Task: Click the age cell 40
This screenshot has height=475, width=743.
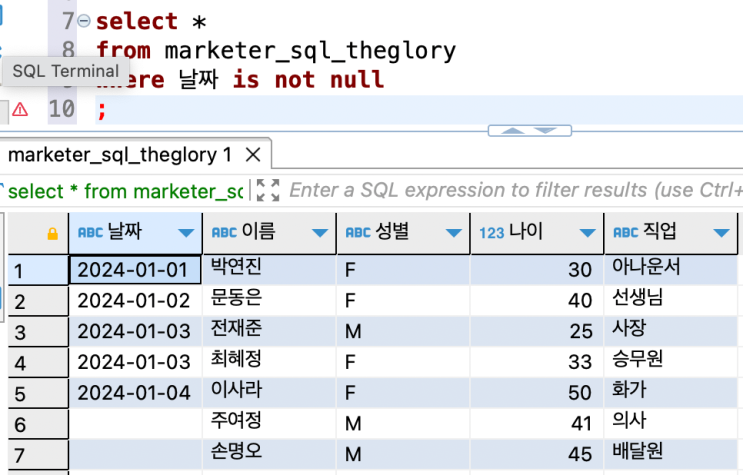Action: pos(537,301)
